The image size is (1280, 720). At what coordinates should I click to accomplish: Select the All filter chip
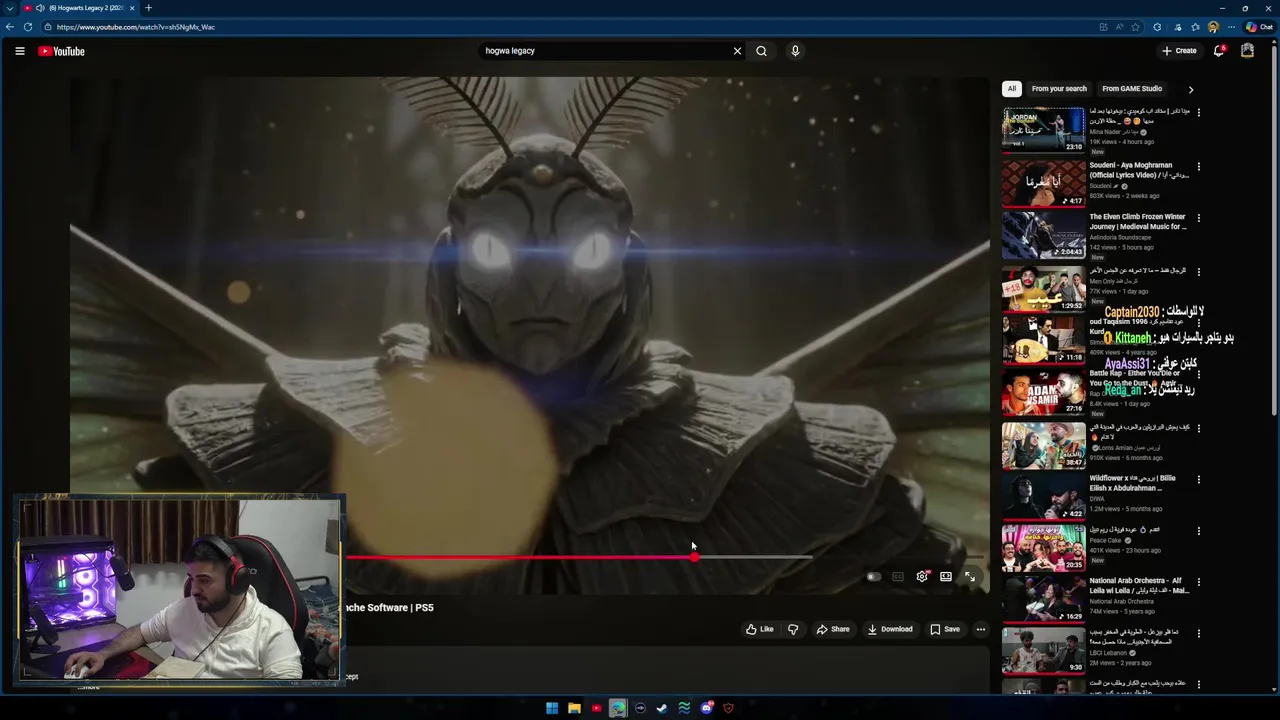pyautogui.click(x=1011, y=89)
